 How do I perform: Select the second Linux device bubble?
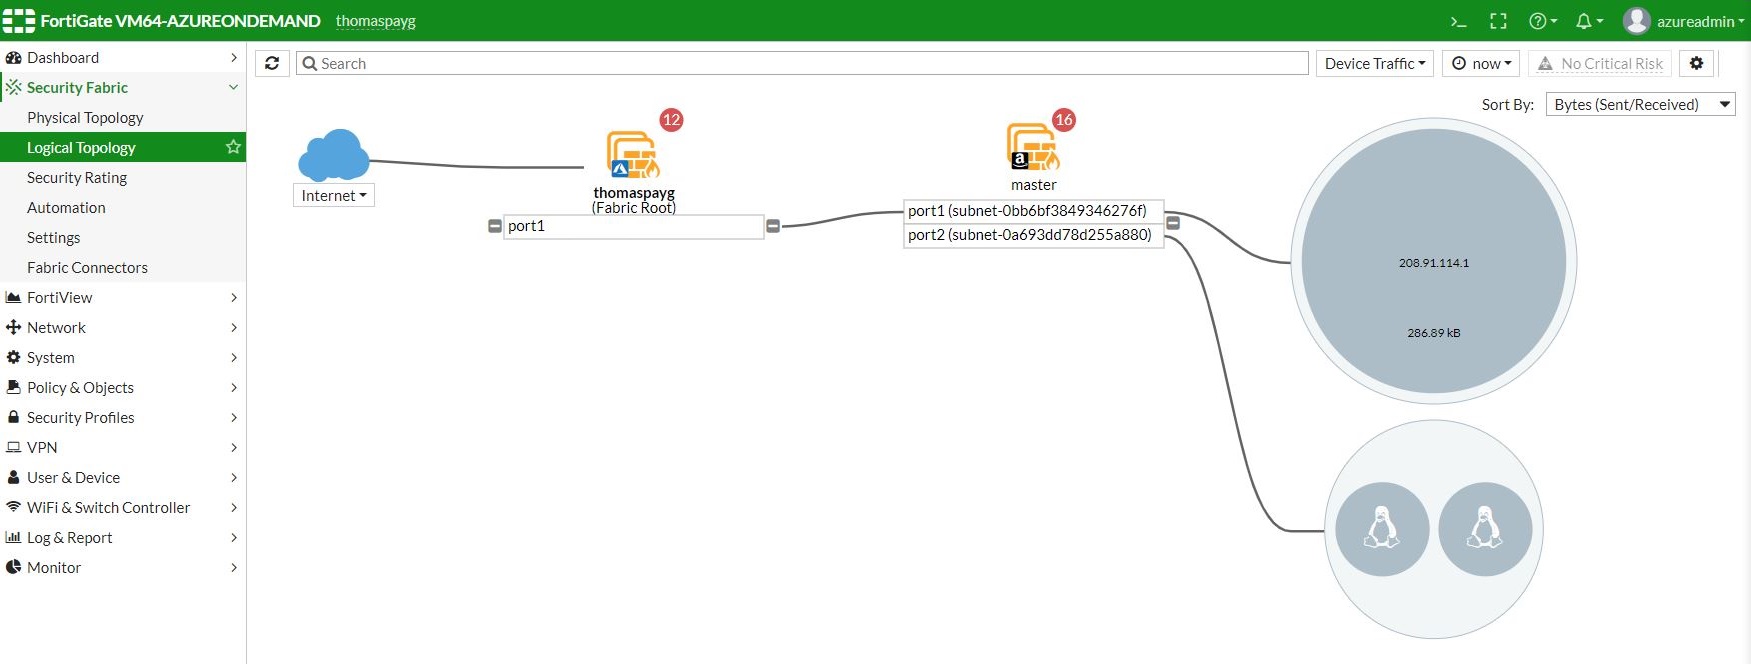(1485, 529)
